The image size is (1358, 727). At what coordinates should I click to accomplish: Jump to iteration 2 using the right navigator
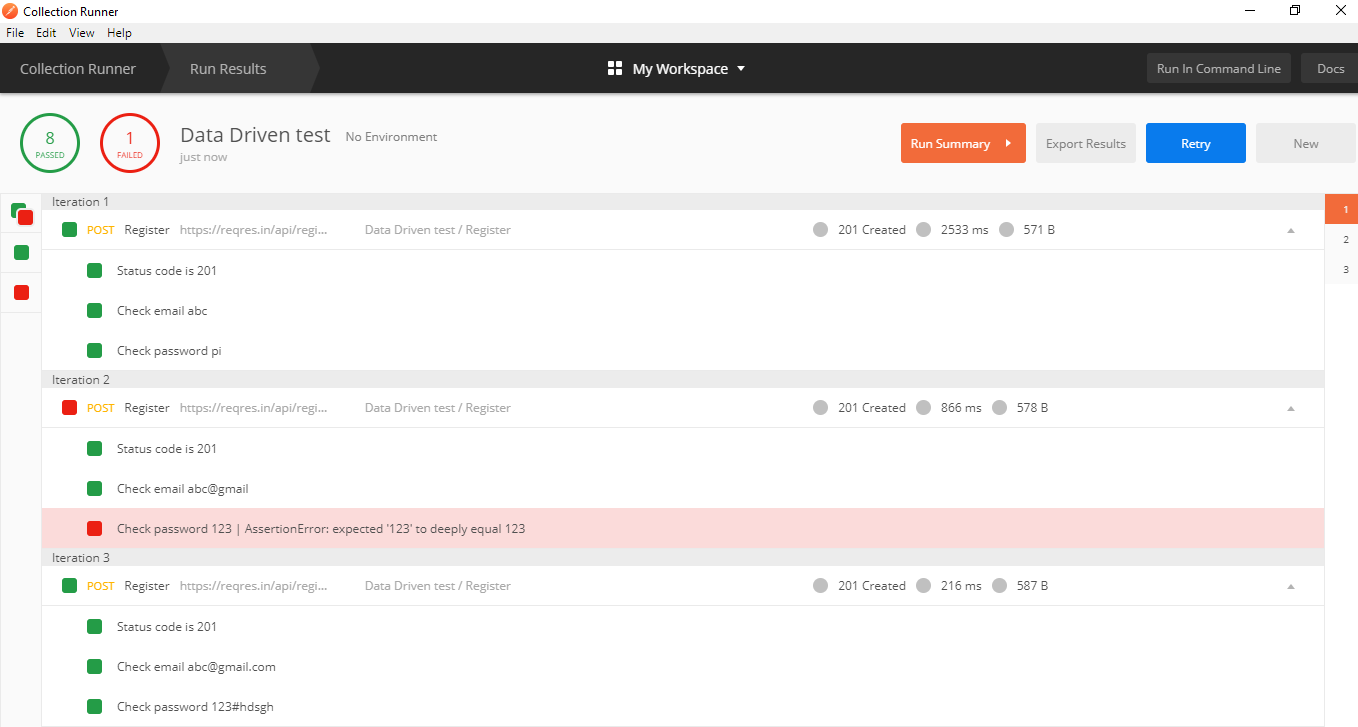click(1345, 239)
